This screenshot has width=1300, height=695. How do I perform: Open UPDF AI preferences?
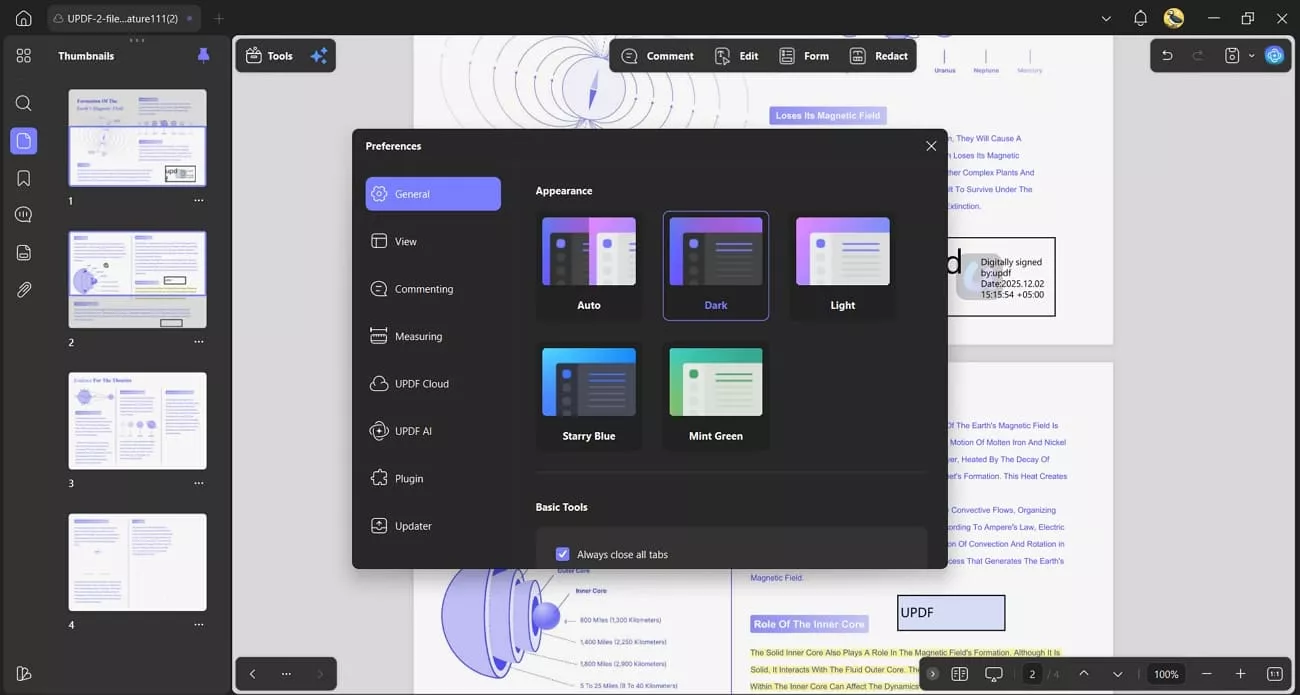point(433,431)
